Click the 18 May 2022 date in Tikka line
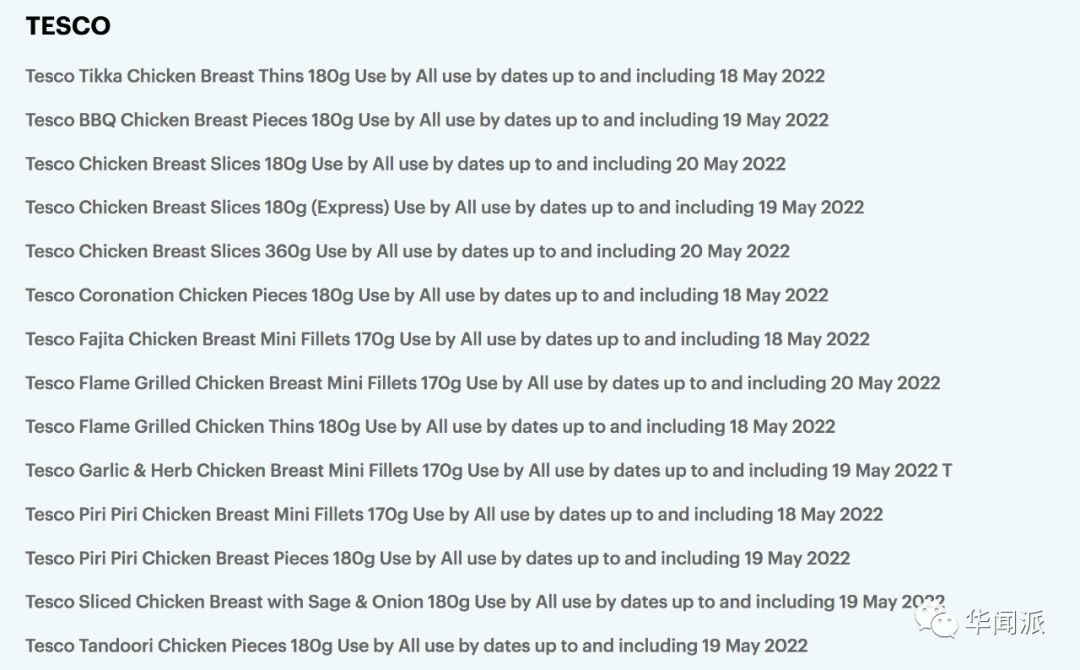 (x=772, y=76)
